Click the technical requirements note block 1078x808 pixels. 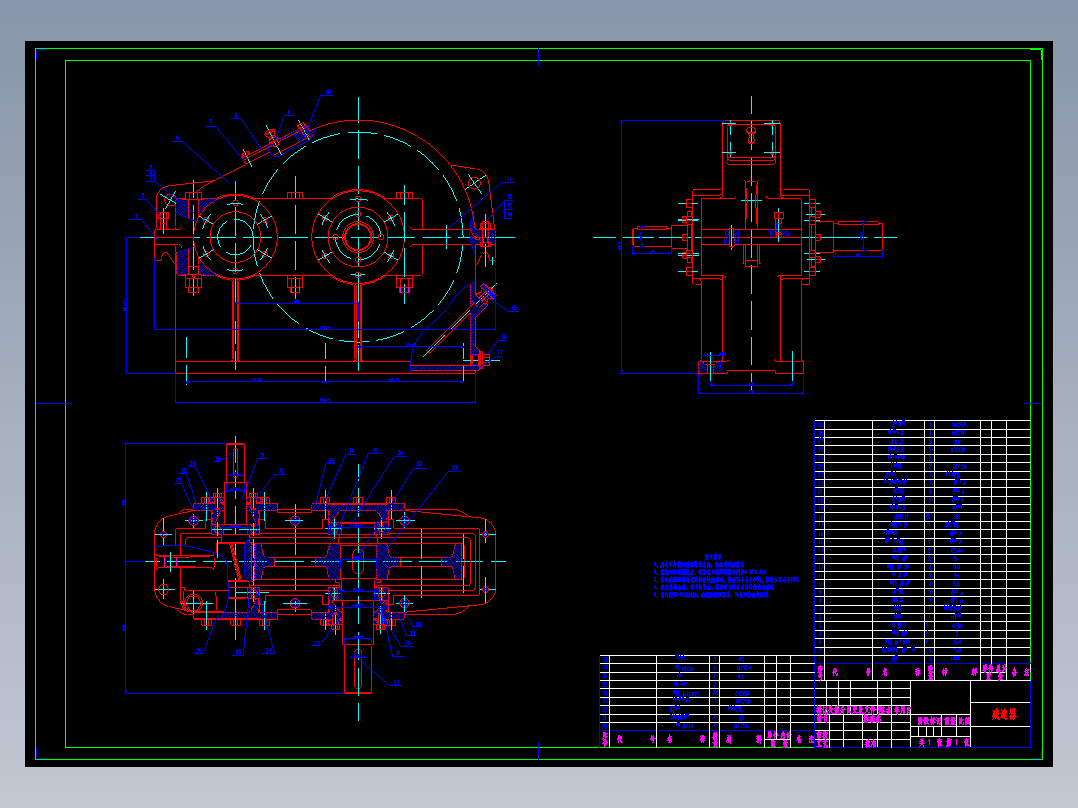(725, 576)
